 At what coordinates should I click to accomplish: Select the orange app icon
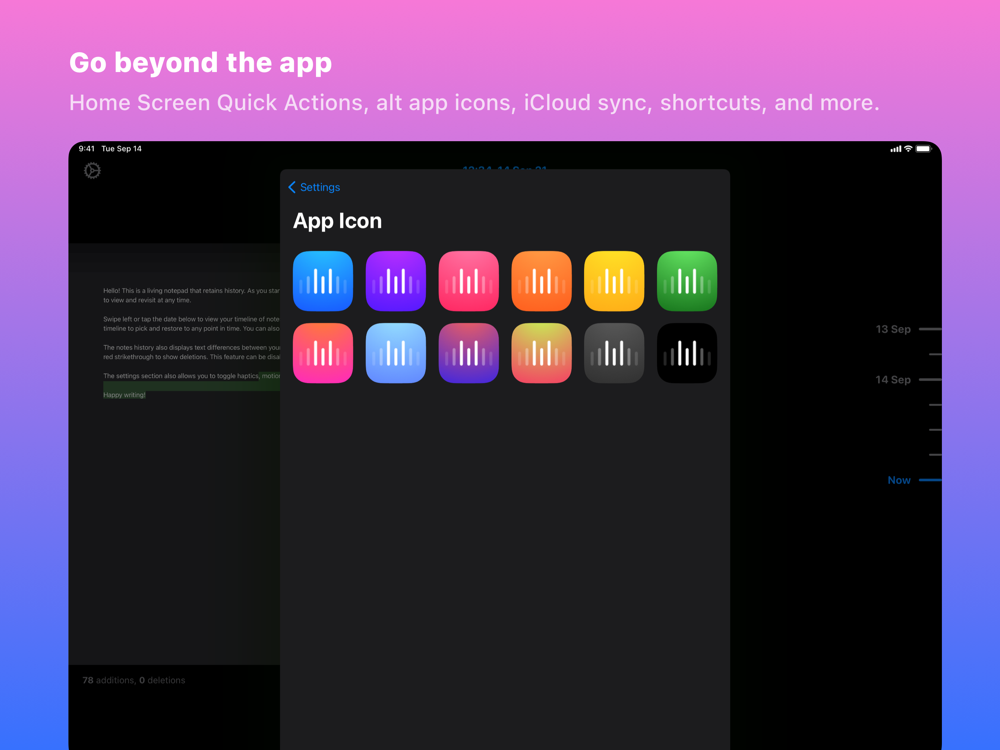coord(541,281)
